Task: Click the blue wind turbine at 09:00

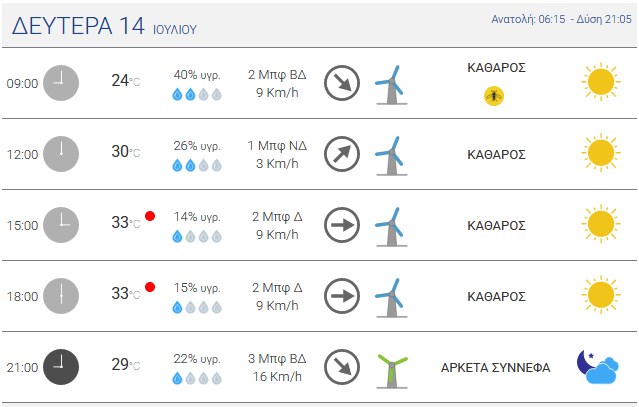Action: tap(391, 85)
